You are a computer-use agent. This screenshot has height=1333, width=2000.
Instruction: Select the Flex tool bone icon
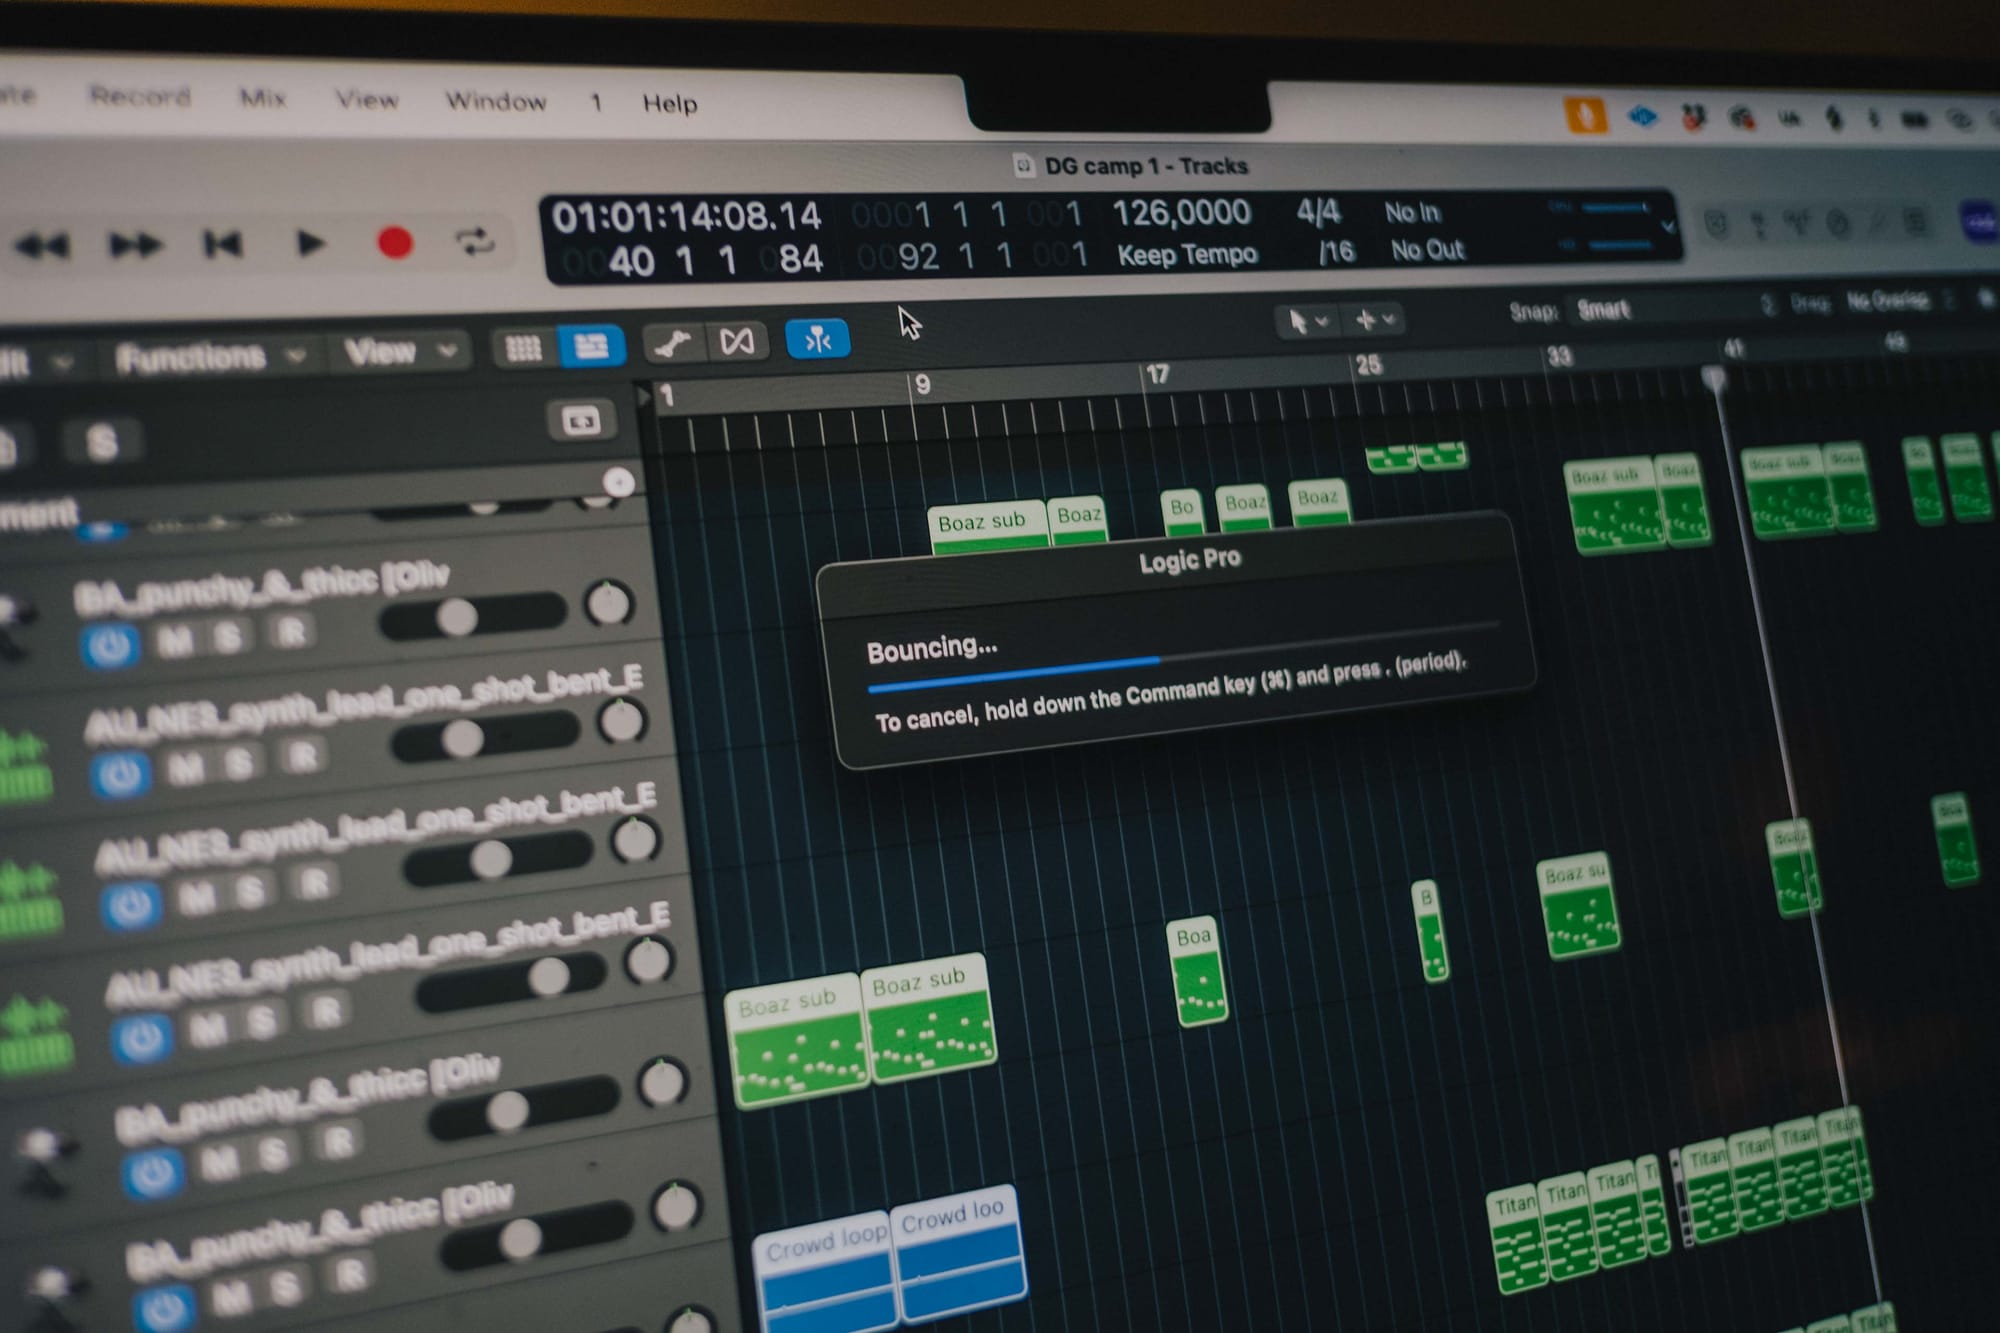[672, 342]
